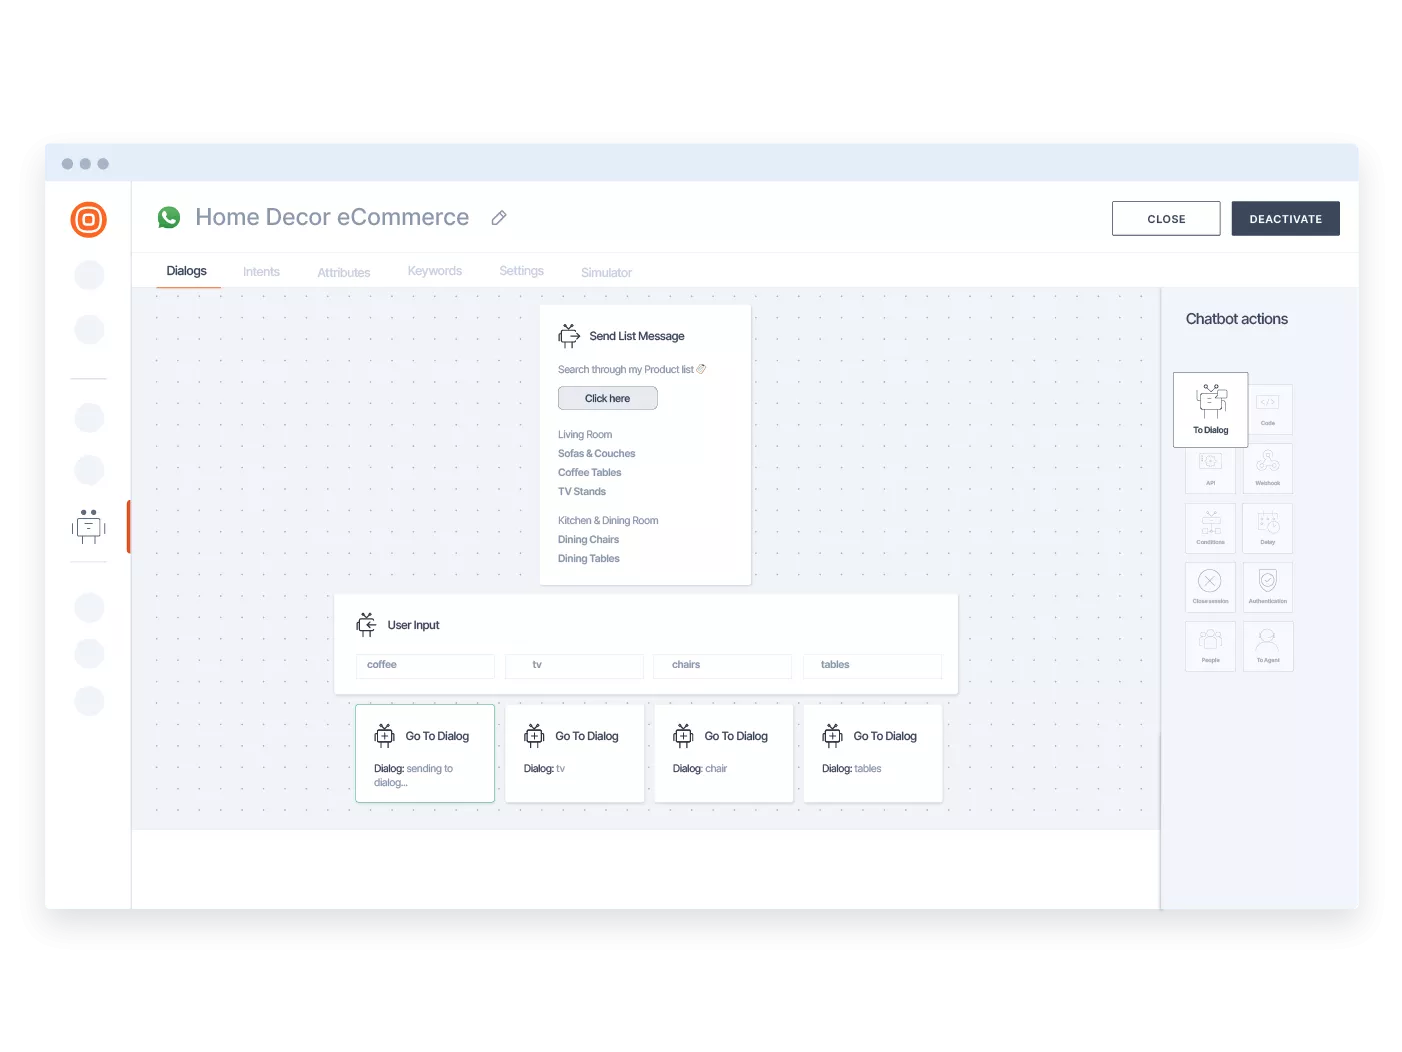Image resolution: width=1402 pixels, height=1052 pixels.
Task: Choose the To Agent action
Action: tap(1267, 645)
